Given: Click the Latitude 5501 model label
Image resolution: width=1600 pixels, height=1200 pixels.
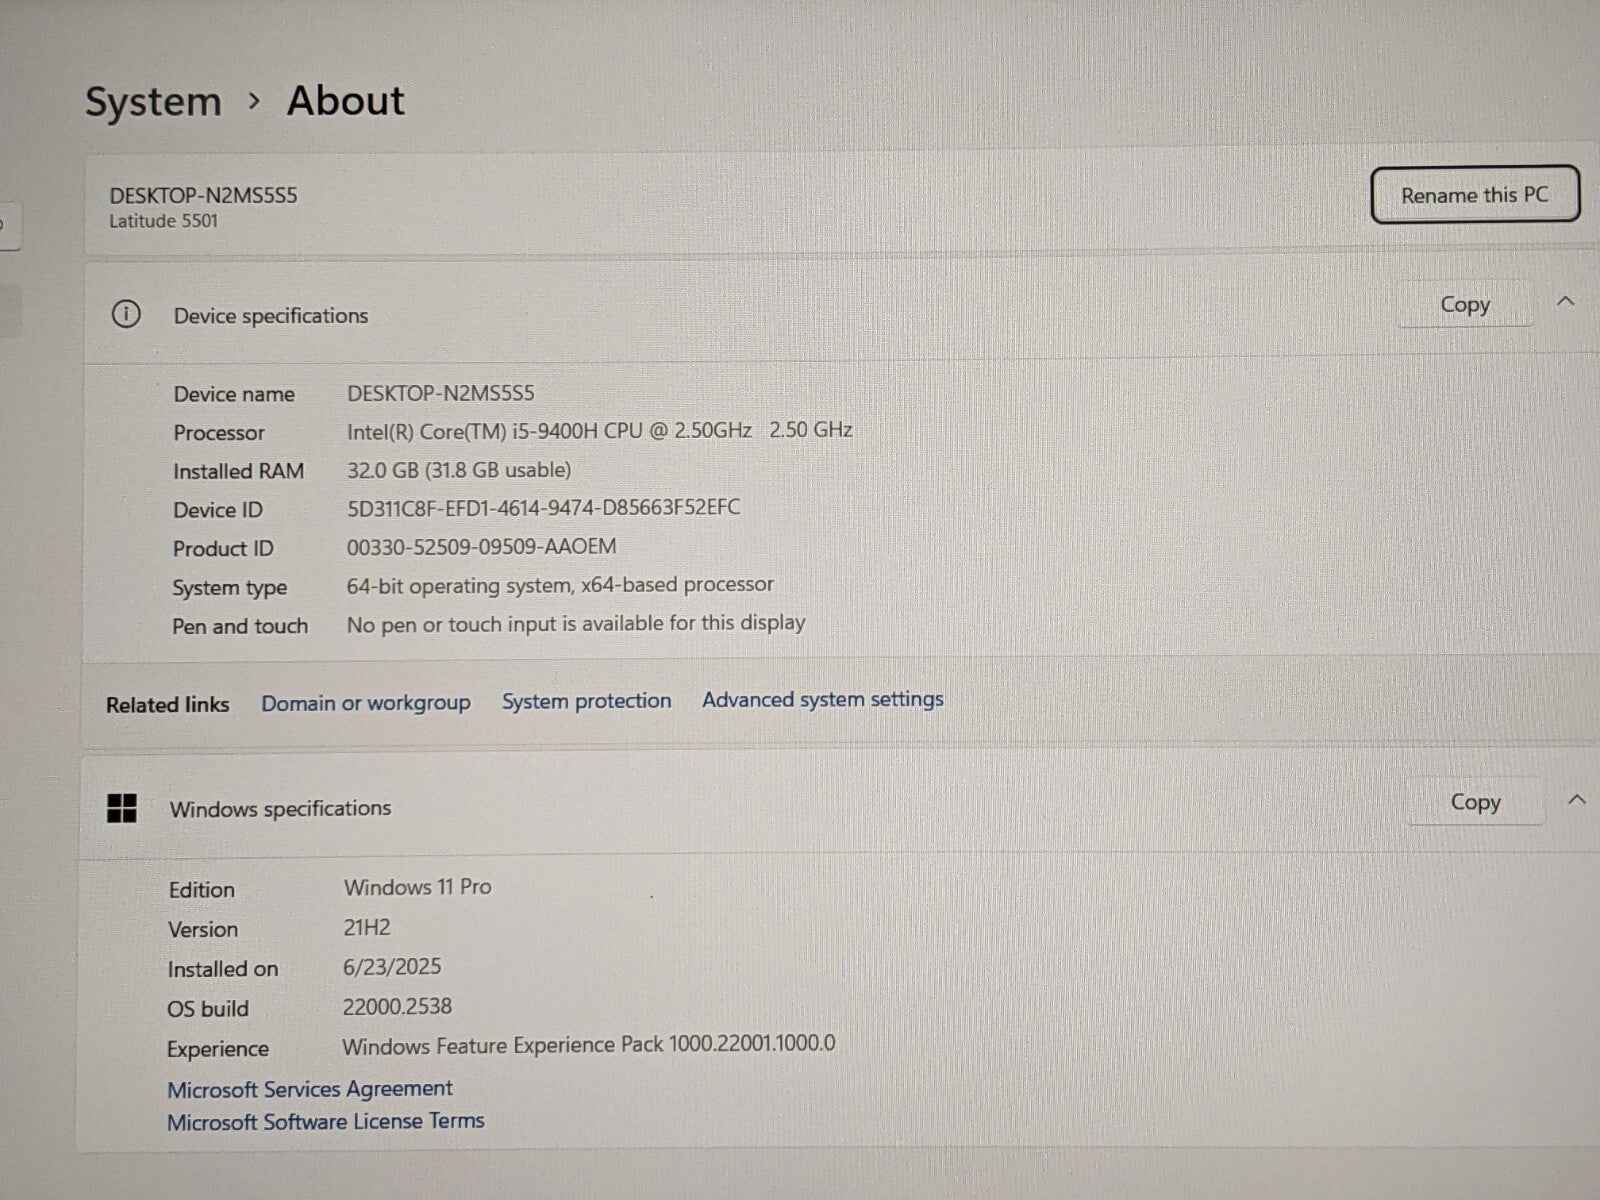Looking at the screenshot, I should [163, 221].
